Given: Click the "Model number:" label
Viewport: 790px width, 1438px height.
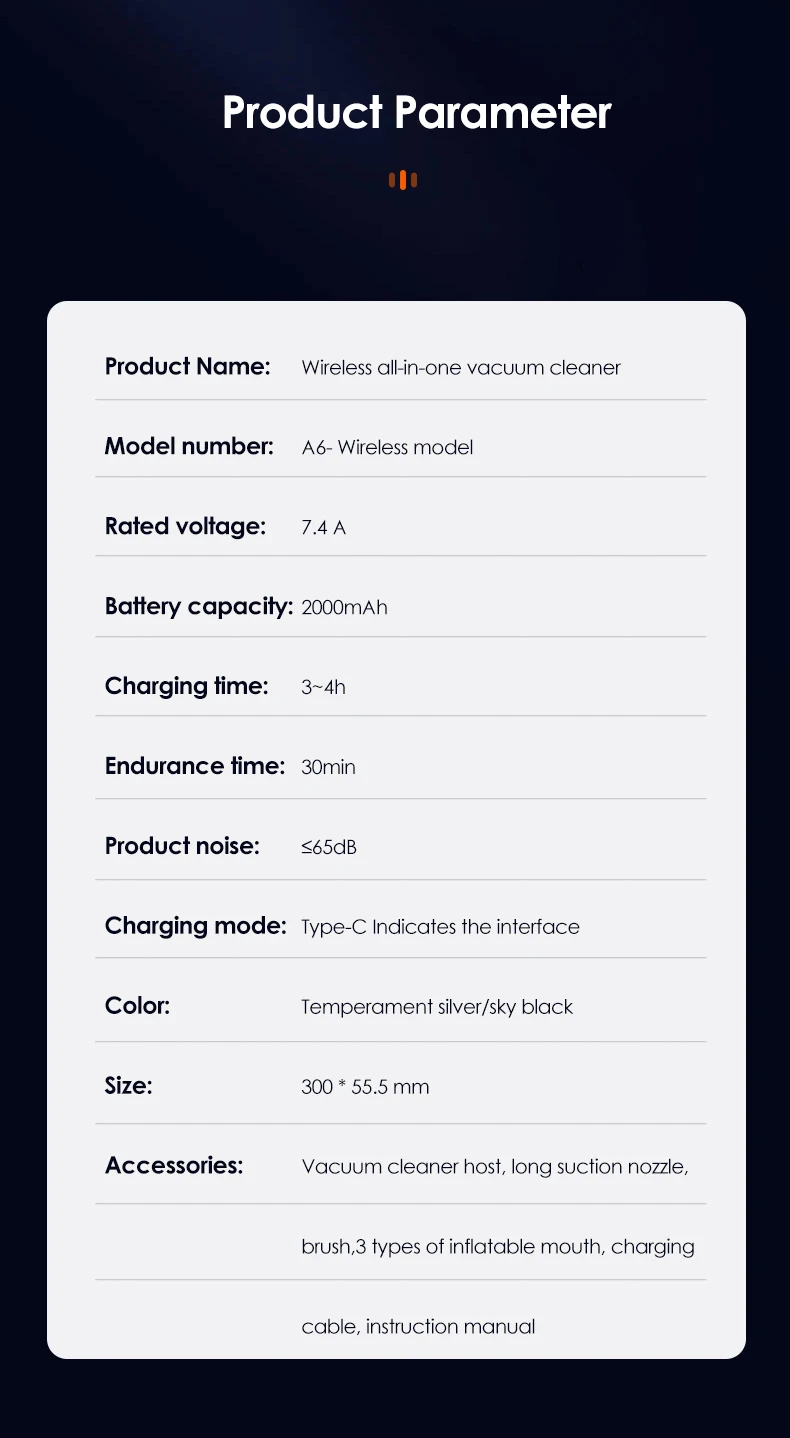Looking at the screenshot, I should pos(189,446).
